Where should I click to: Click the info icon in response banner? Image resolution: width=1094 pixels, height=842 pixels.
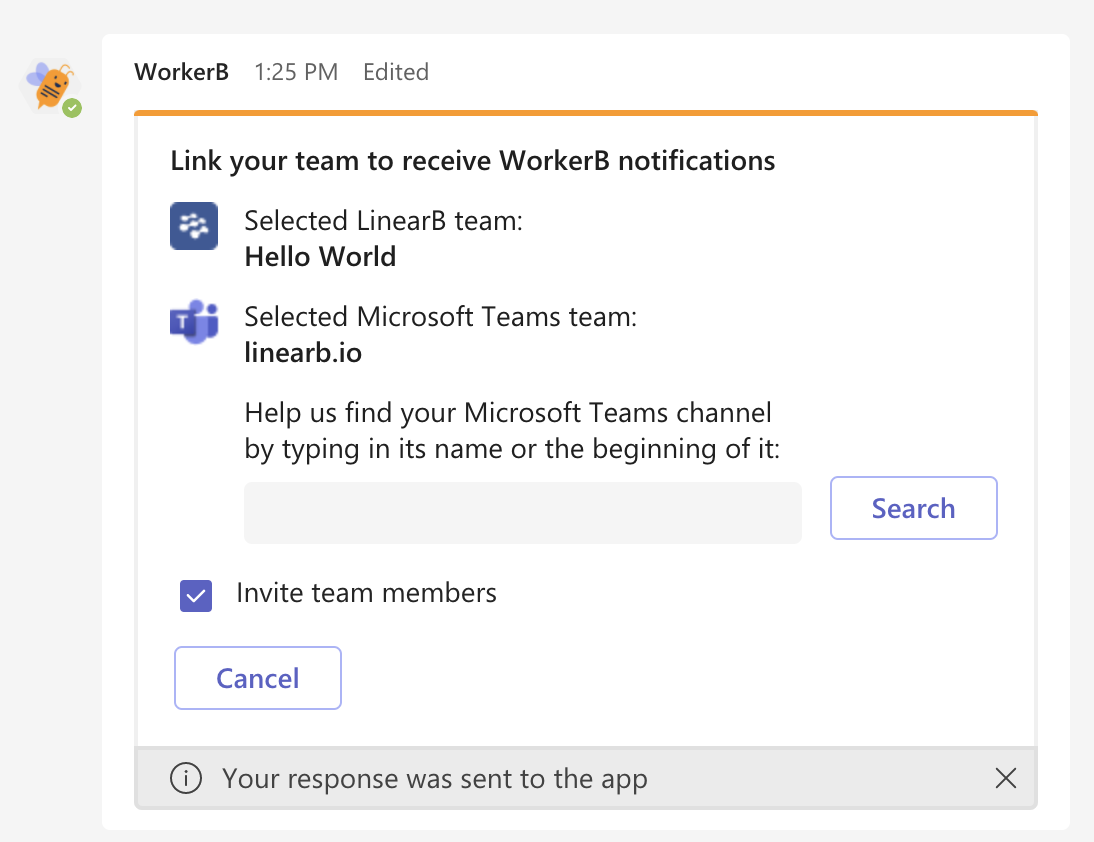[186, 778]
